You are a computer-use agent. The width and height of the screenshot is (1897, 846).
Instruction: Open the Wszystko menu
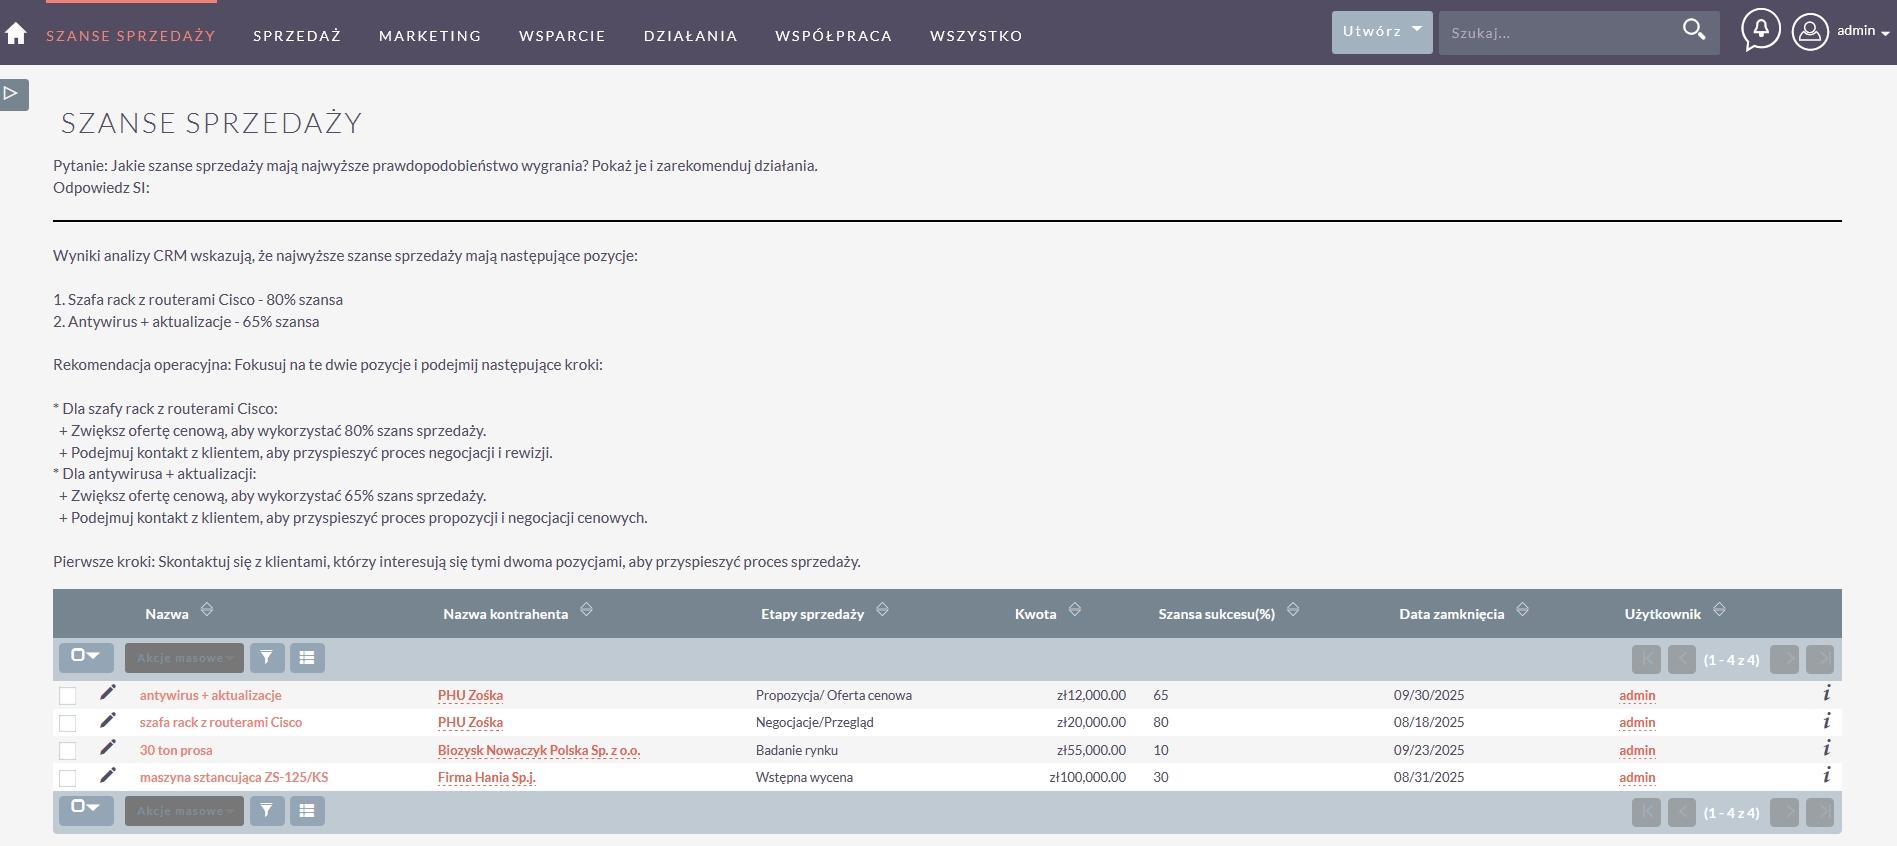(976, 36)
